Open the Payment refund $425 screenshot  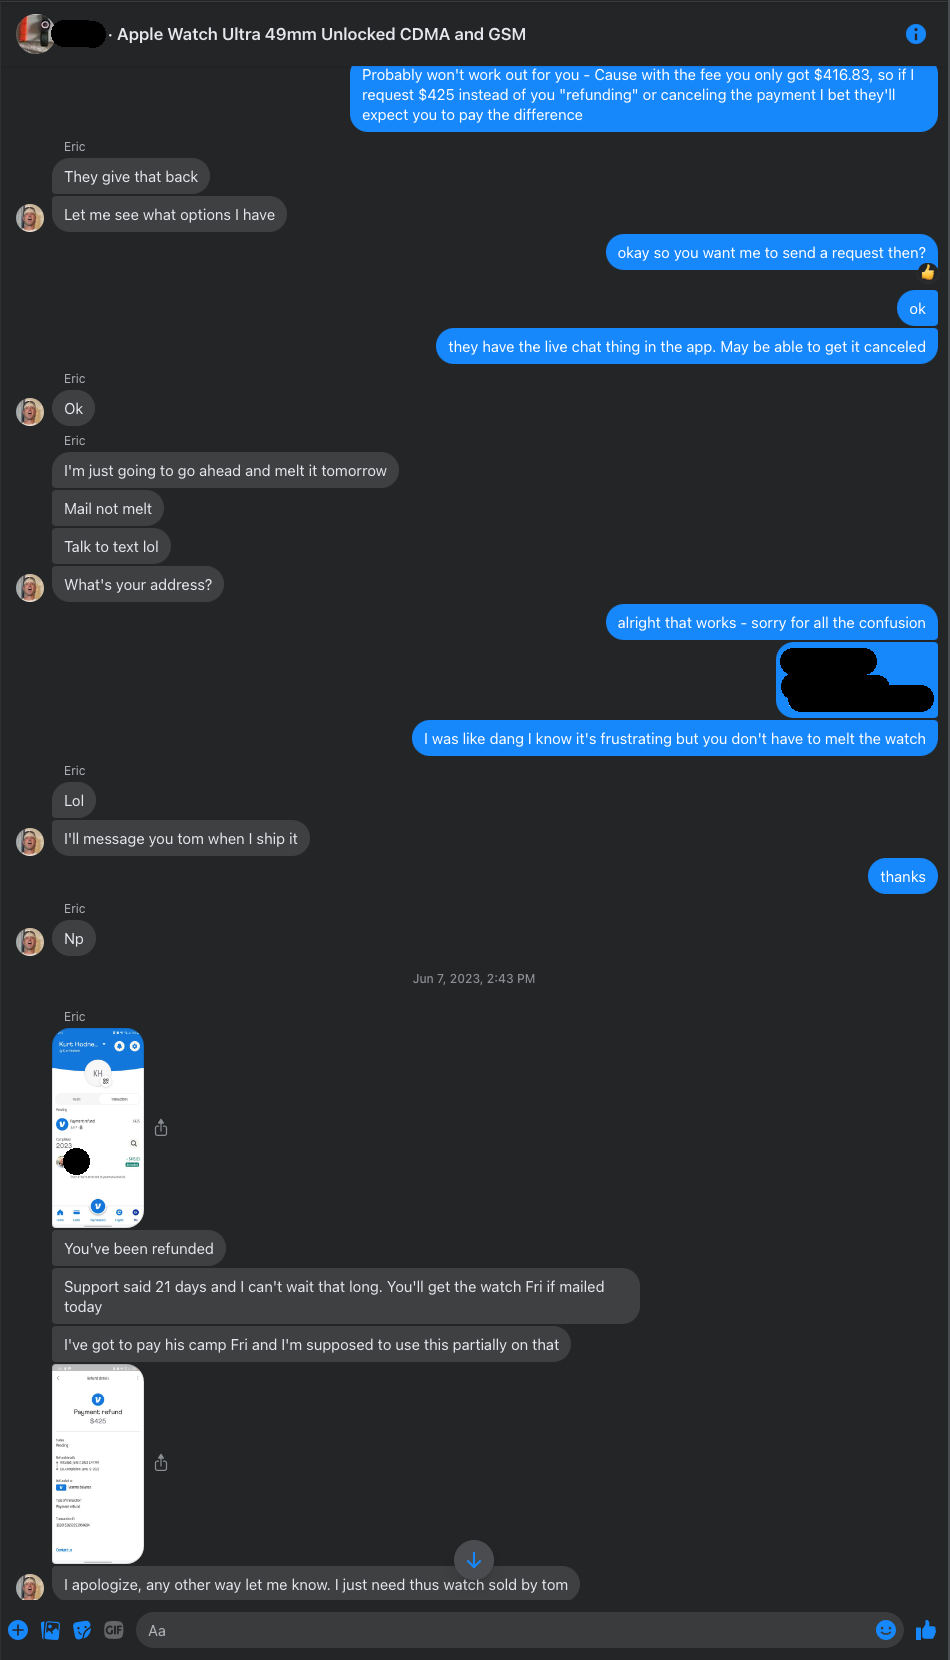(x=98, y=1464)
